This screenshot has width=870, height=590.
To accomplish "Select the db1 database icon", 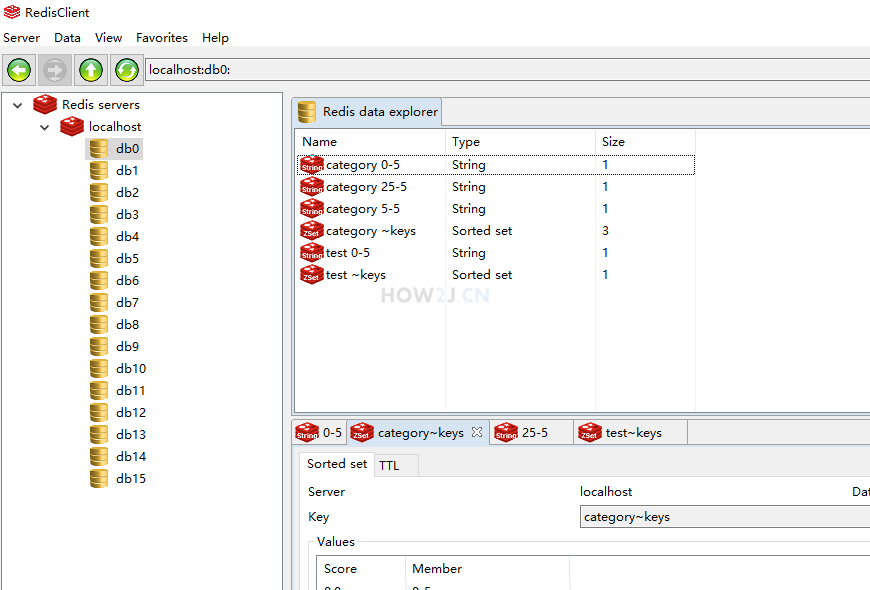I will [x=99, y=170].
